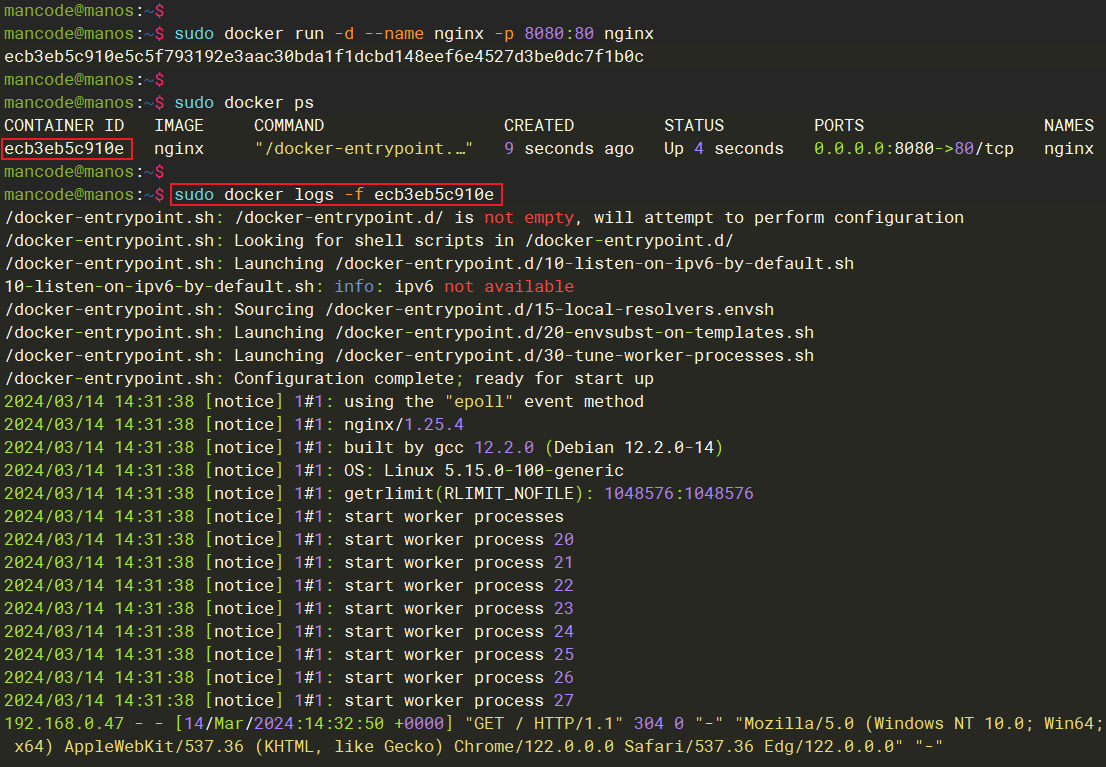The image size is (1106, 767).
Task: Click the red-boxed container ID ecb3eb5c910e
Action: 66,149
